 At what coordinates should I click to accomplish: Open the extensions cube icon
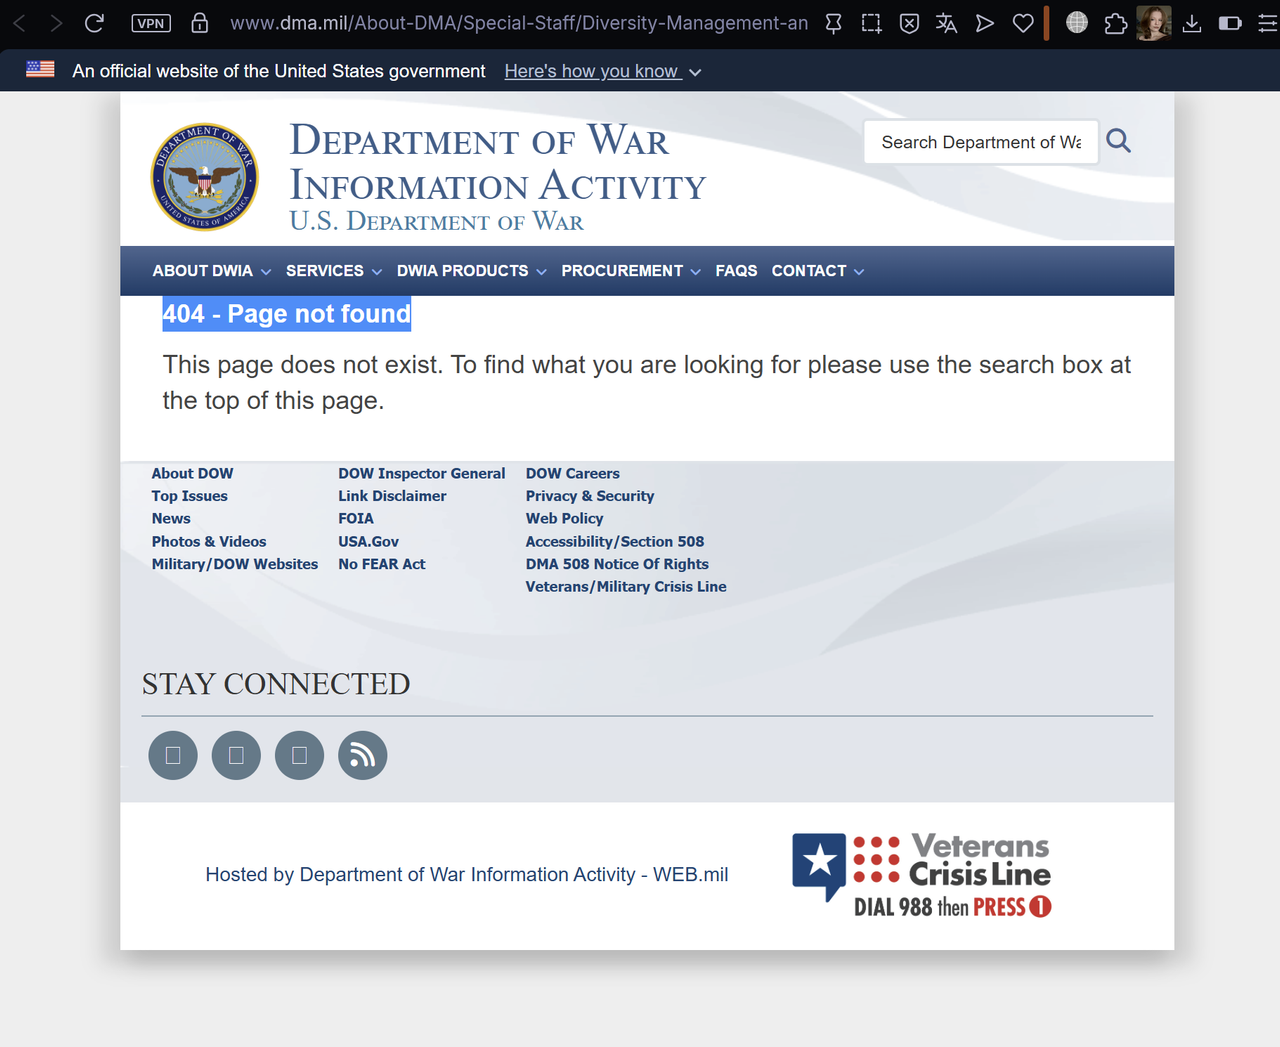(1115, 23)
